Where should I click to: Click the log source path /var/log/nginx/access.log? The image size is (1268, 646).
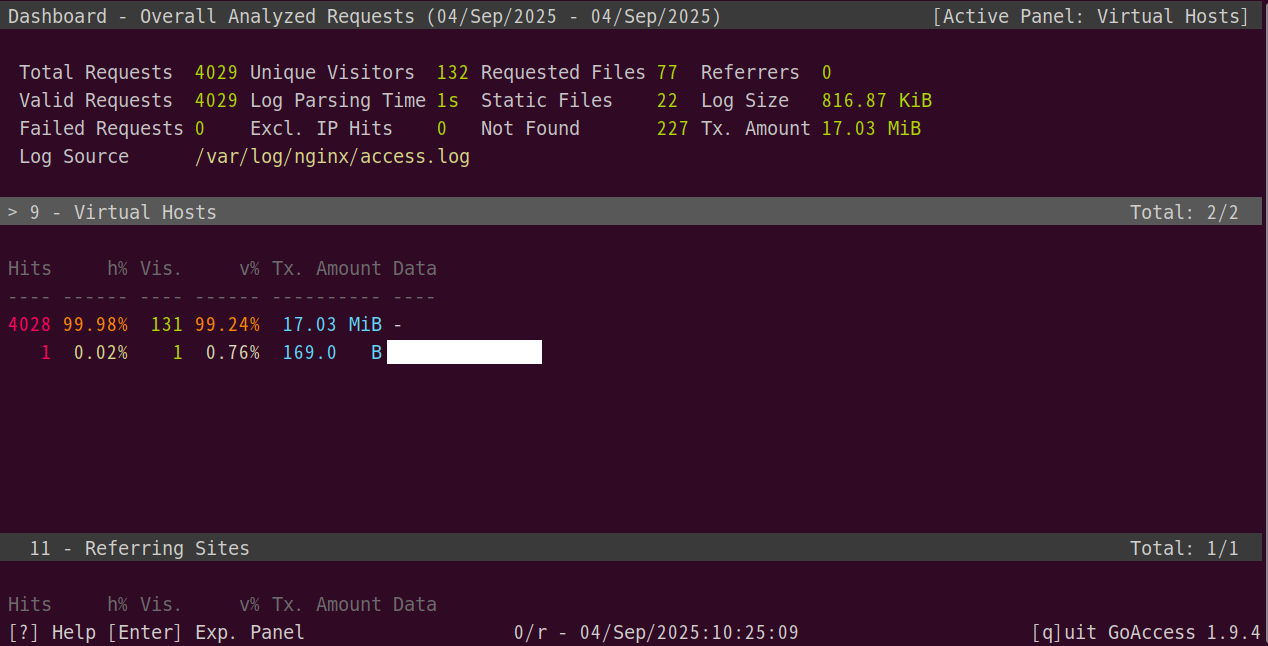[x=332, y=156]
